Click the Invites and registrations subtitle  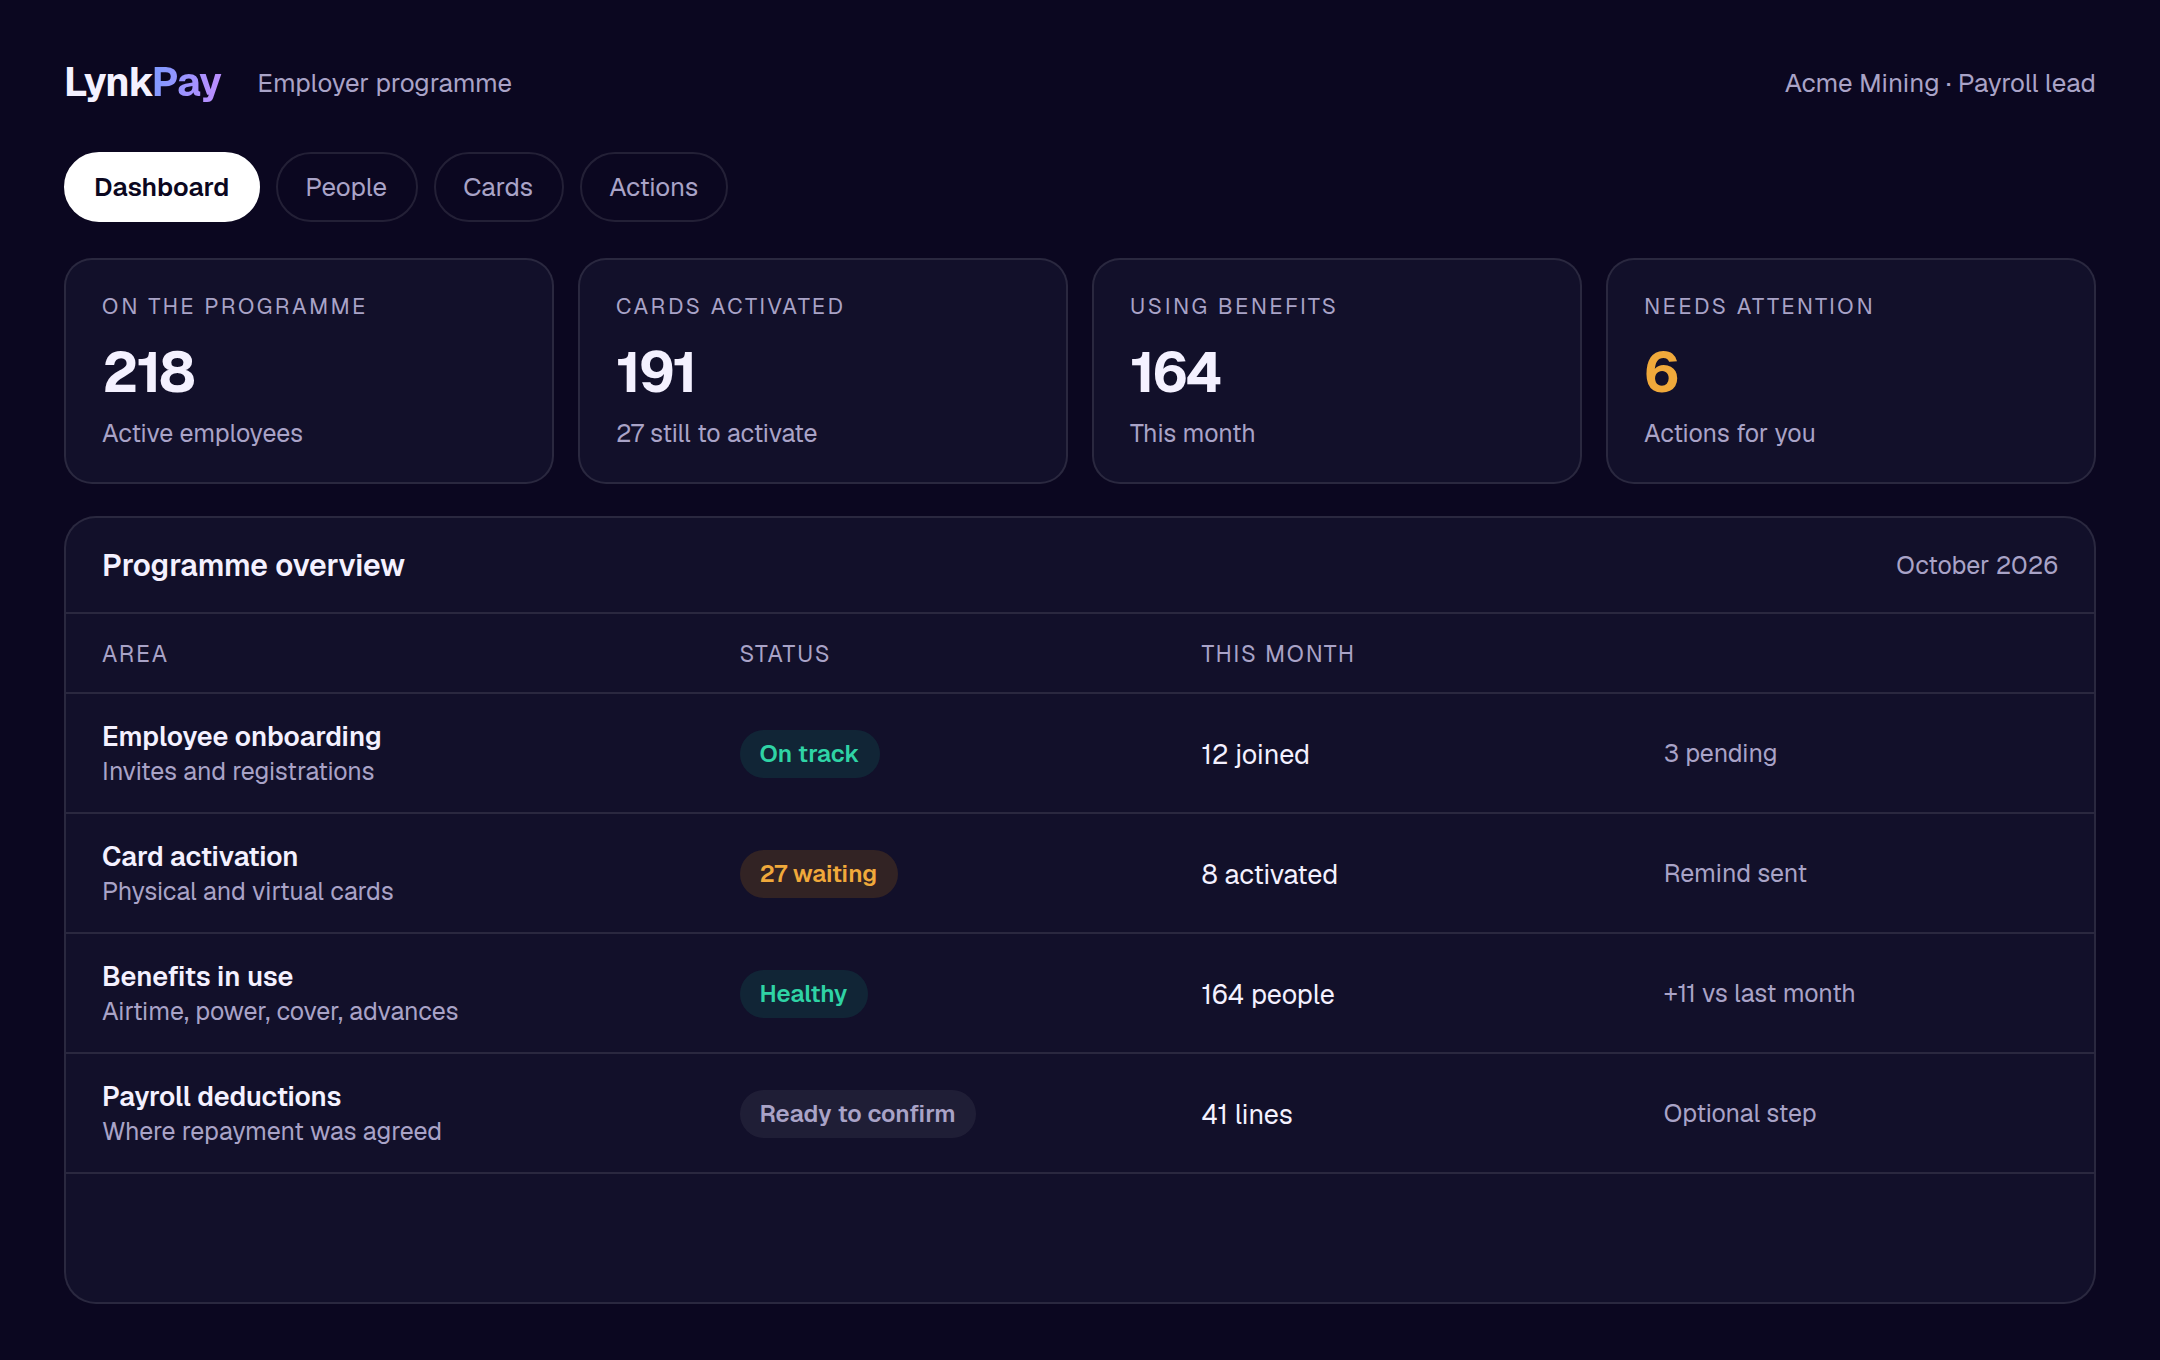pos(238,772)
